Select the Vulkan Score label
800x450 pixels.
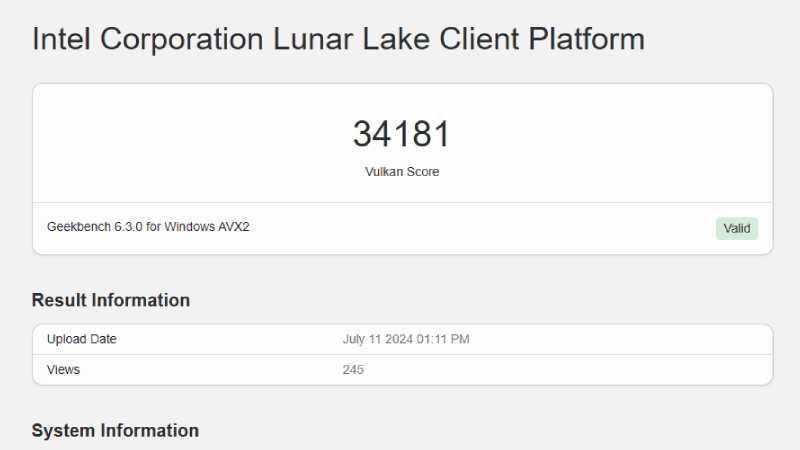point(401,172)
